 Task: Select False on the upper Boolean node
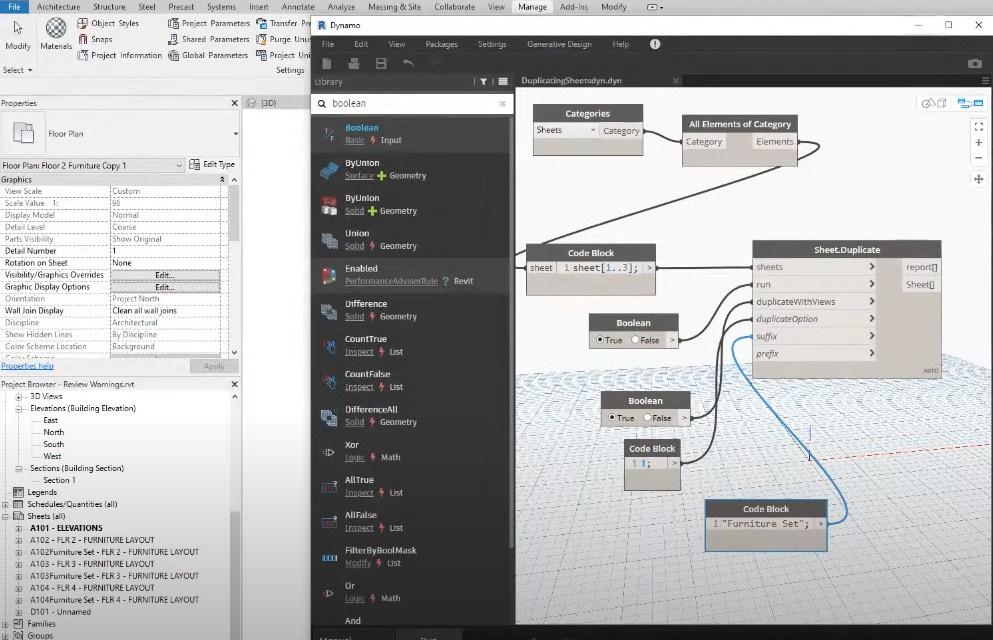tap(635, 340)
